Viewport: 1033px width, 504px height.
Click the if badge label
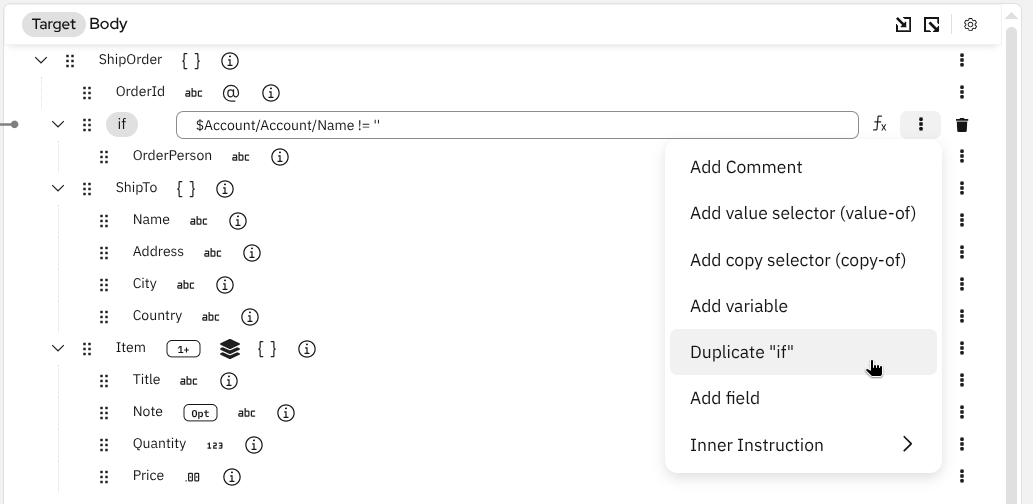click(x=122, y=124)
